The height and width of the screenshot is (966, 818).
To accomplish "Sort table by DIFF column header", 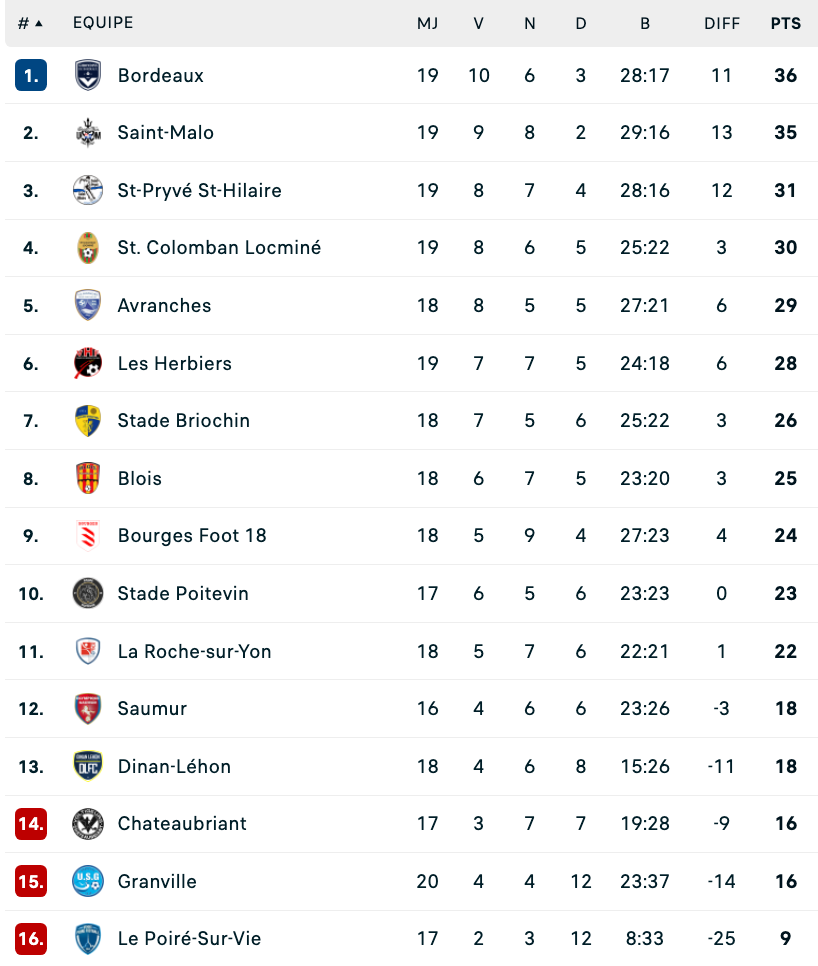I will point(721,23).
